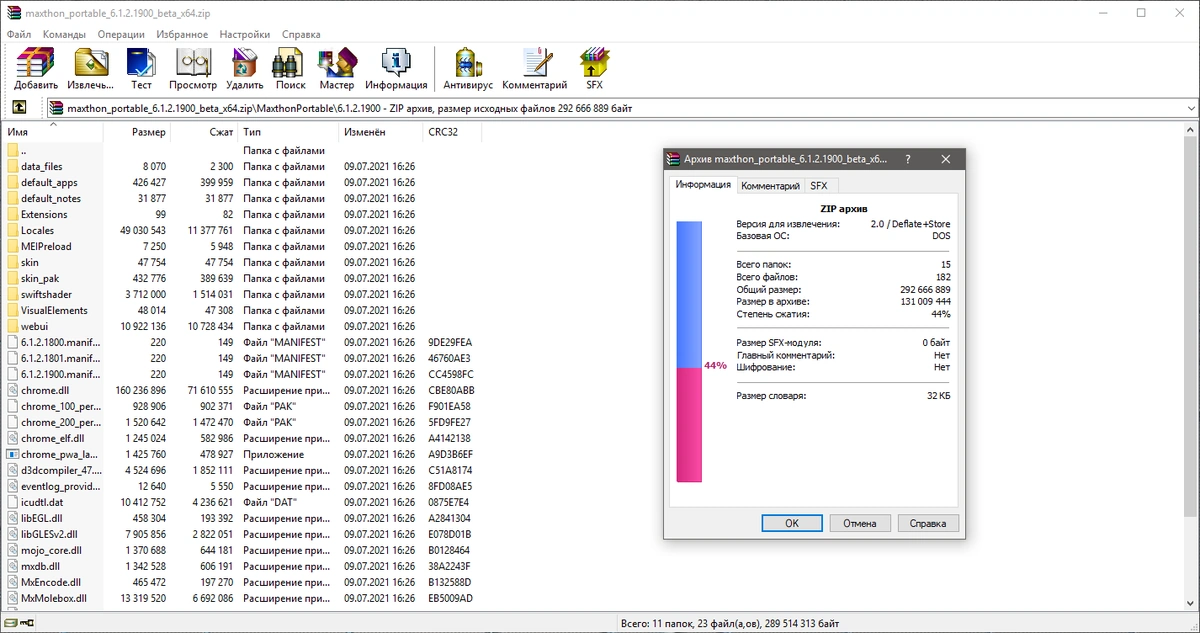Click the compression ratio bar graph
Viewport: 1200px width, 633px height.
click(x=689, y=351)
